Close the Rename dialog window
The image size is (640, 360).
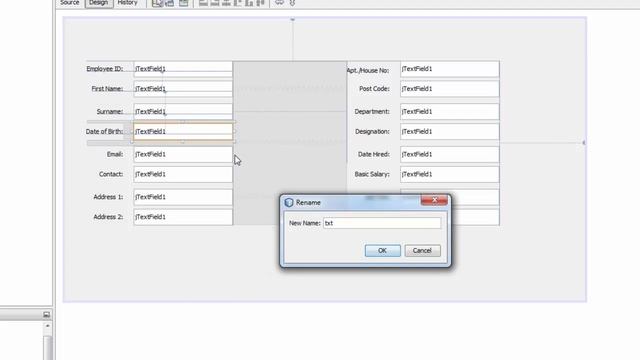[x=434, y=200]
